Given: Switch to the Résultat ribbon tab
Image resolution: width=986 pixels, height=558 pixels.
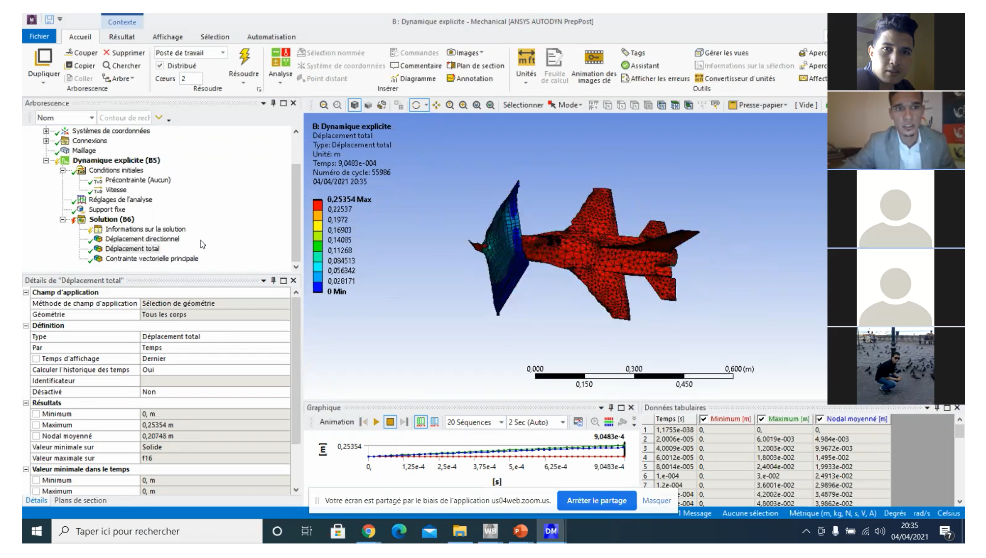Looking at the screenshot, I should (x=121, y=37).
